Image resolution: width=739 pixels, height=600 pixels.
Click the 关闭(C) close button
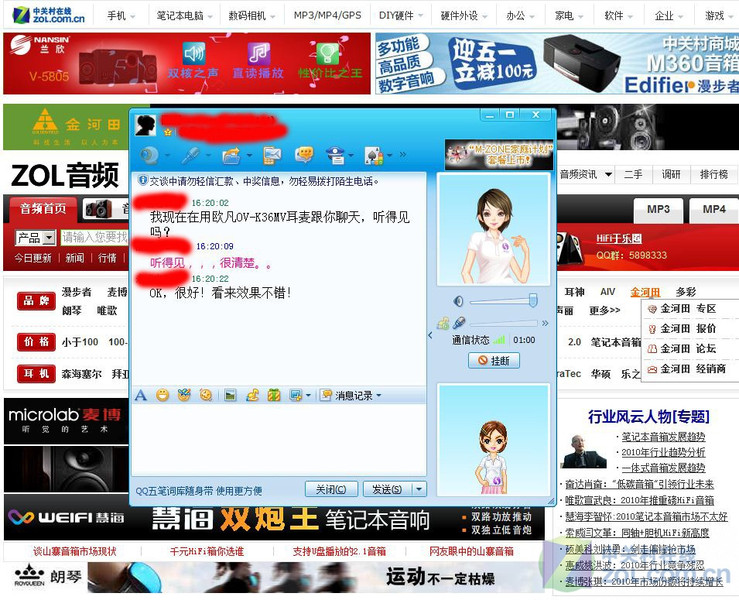point(331,489)
